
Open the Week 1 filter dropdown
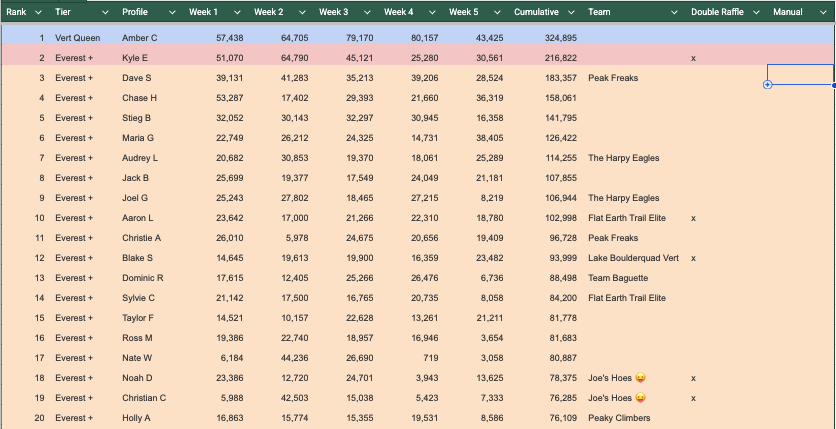(237, 12)
